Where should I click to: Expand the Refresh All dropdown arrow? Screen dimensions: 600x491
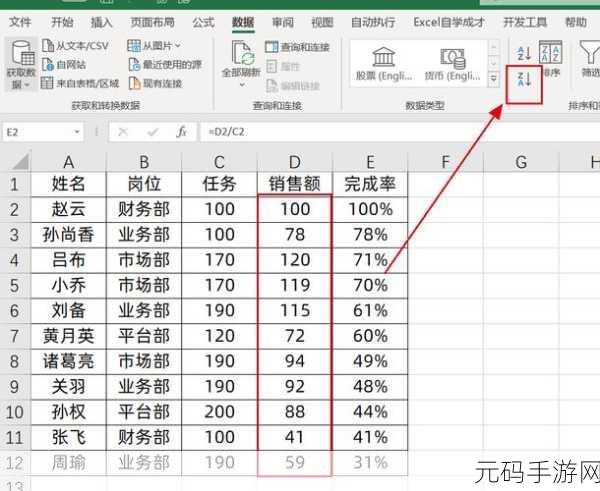242,84
